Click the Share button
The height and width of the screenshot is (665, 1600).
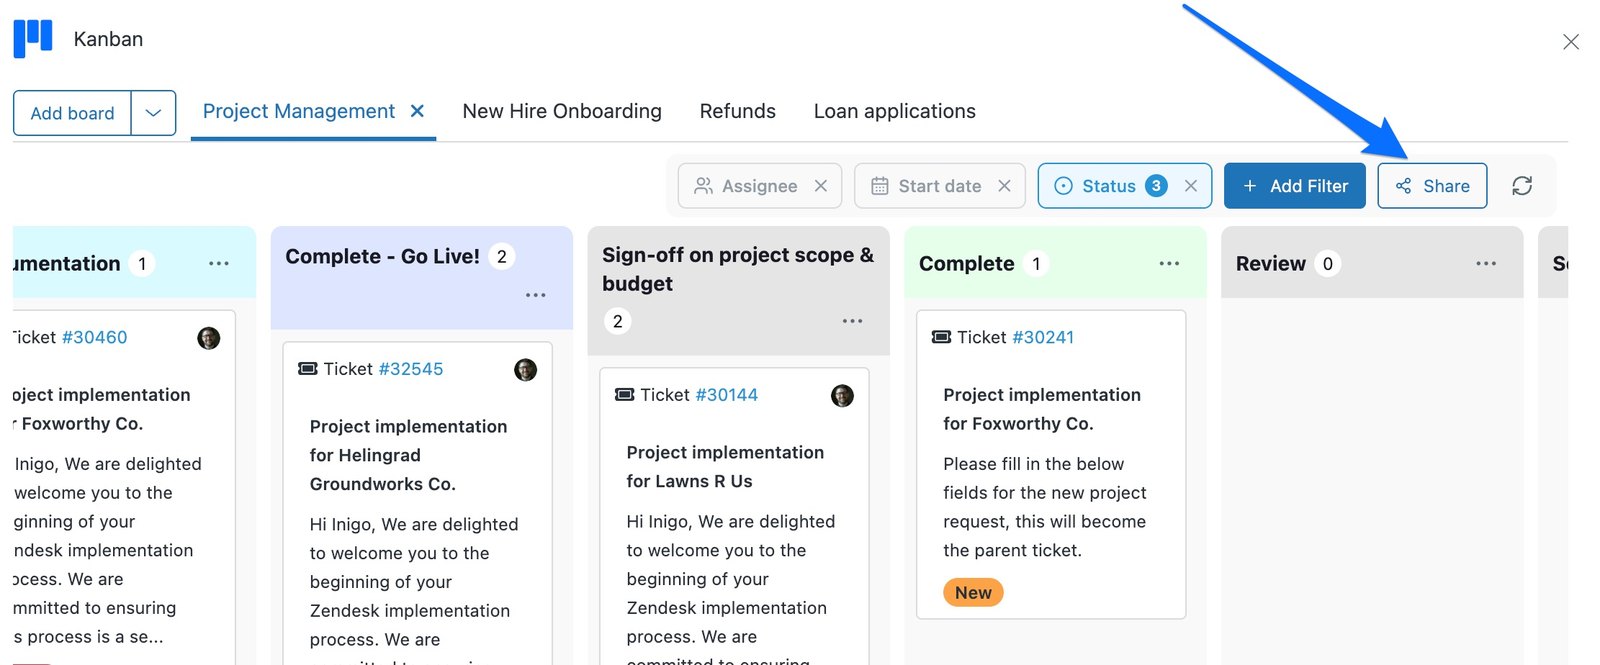click(x=1432, y=186)
